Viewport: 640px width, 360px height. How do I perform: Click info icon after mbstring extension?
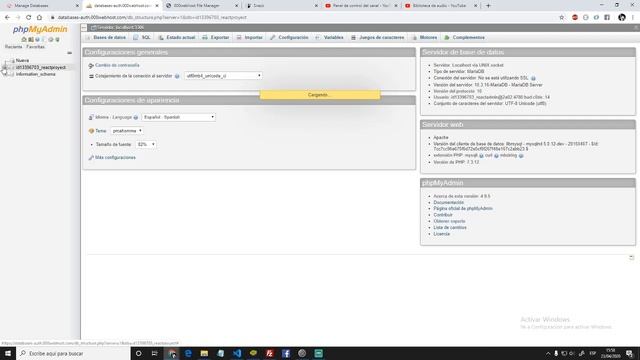point(521,156)
